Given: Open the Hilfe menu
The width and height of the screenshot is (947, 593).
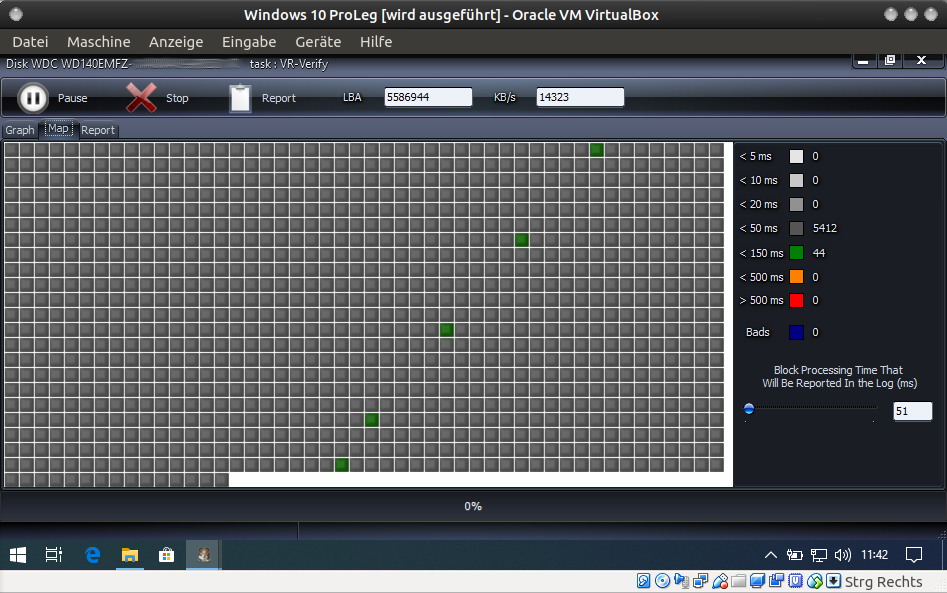Looking at the screenshot, I should [376, 42].
